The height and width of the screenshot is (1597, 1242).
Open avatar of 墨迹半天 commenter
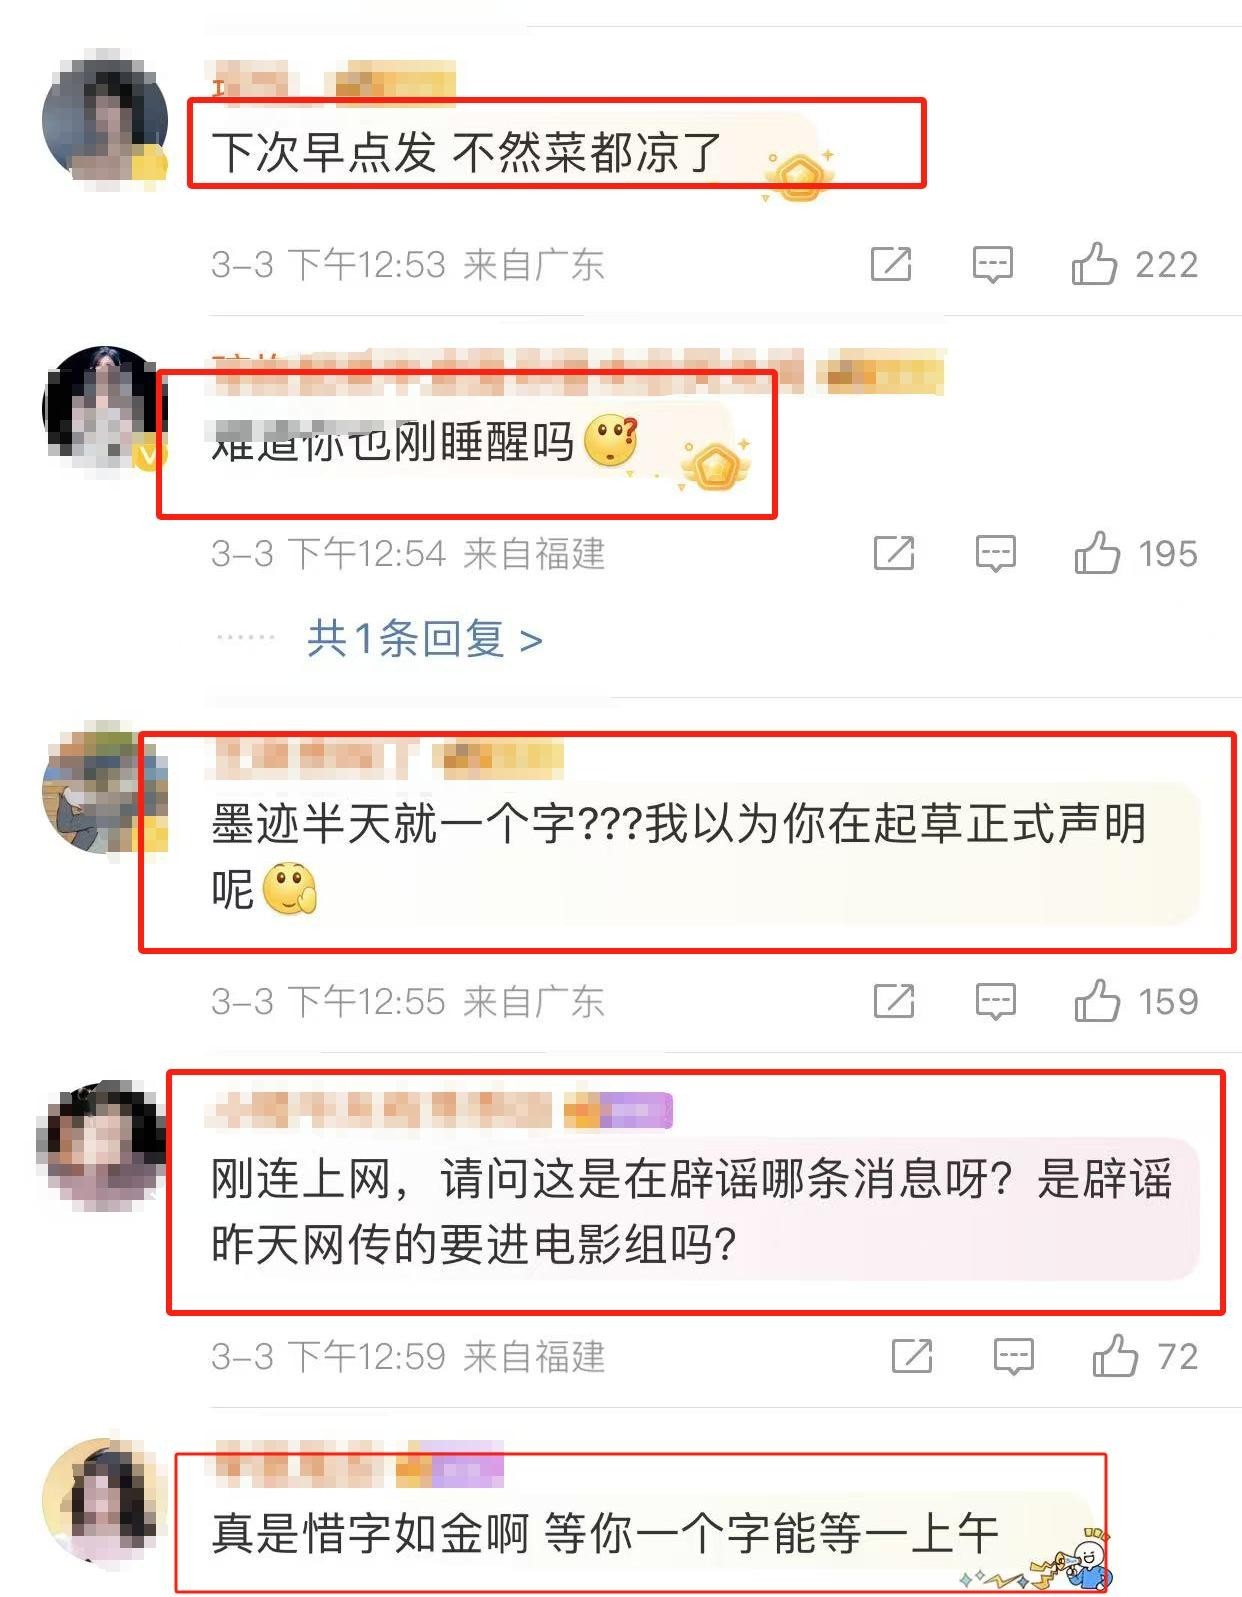click(x=104, y=786)
